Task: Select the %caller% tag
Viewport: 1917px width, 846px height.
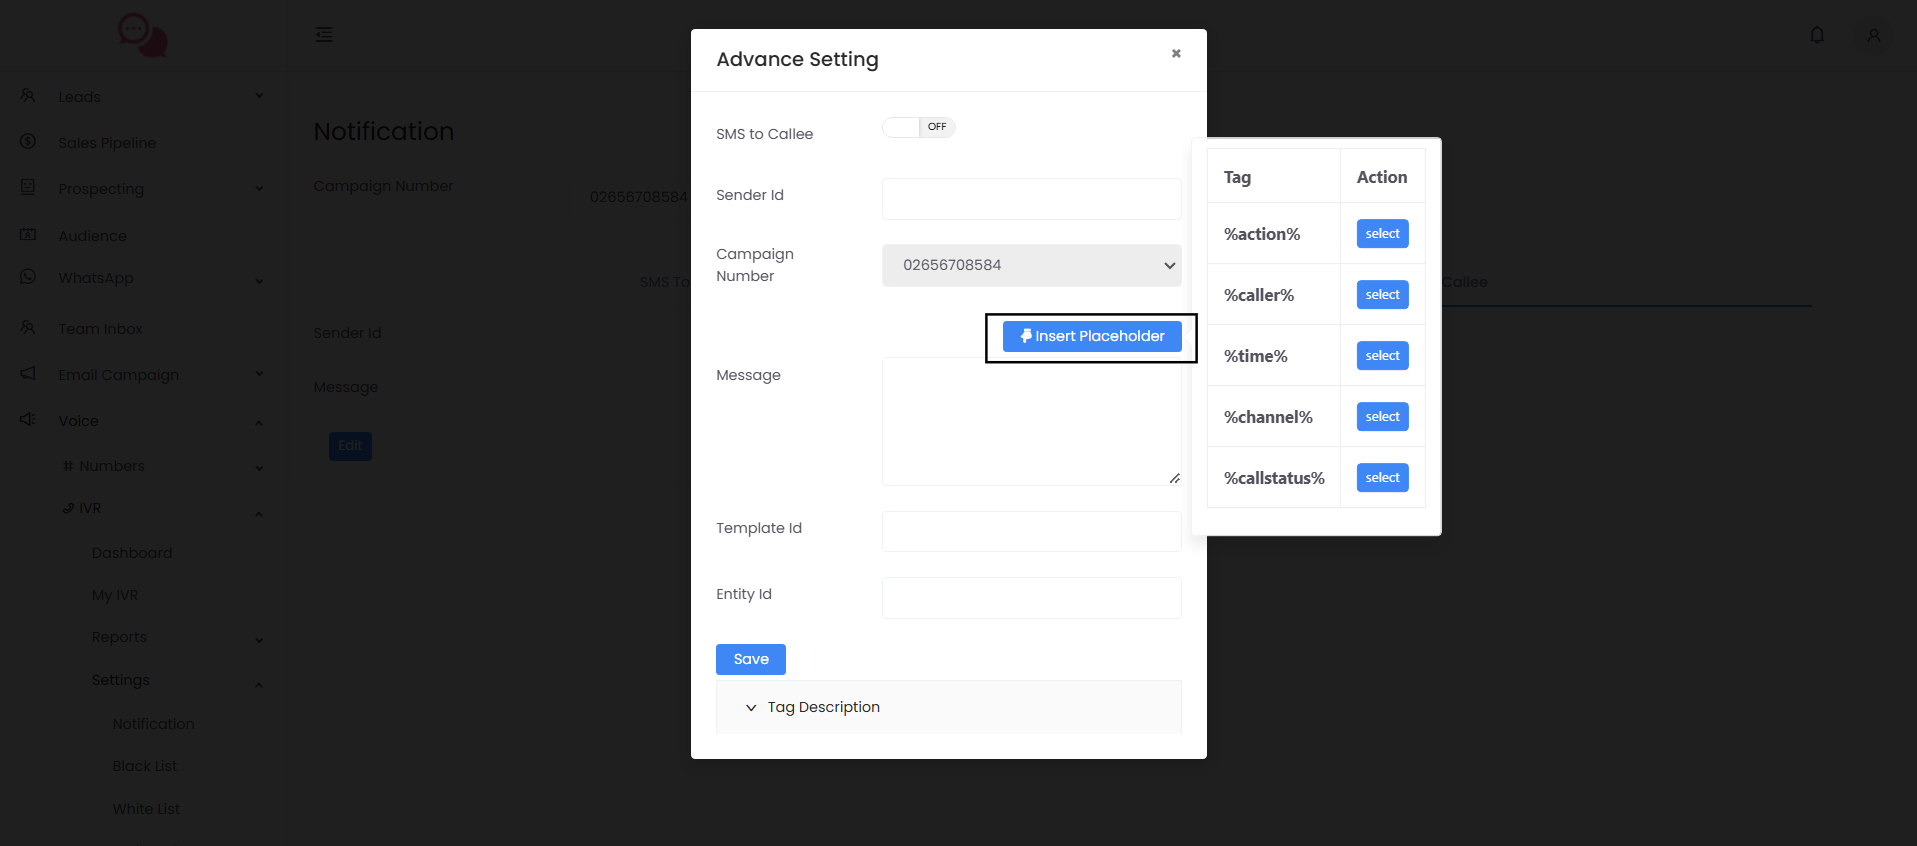Action: (x=1382, y=295)
